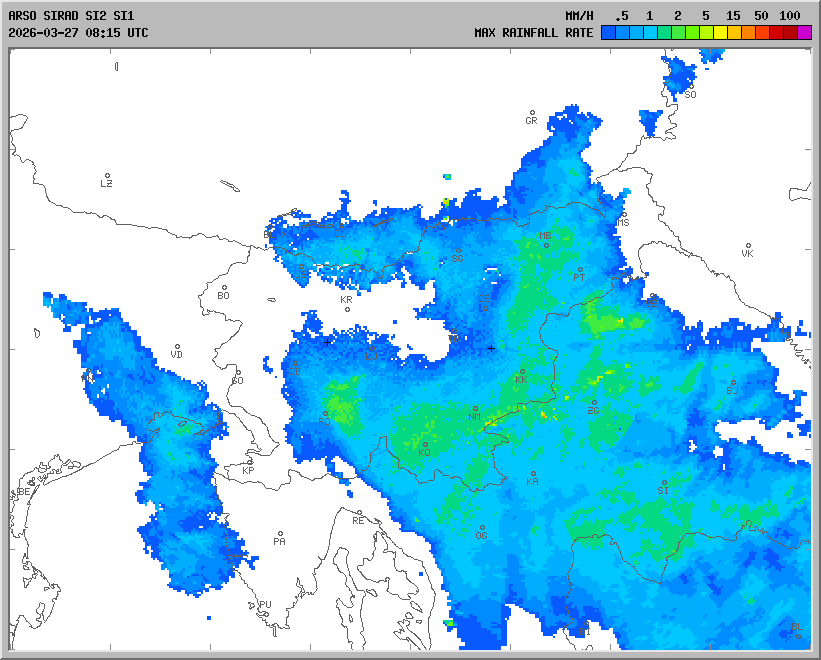821x660 pixels.
Task: Select the KR city marker
Action: (x=347, y=309)
